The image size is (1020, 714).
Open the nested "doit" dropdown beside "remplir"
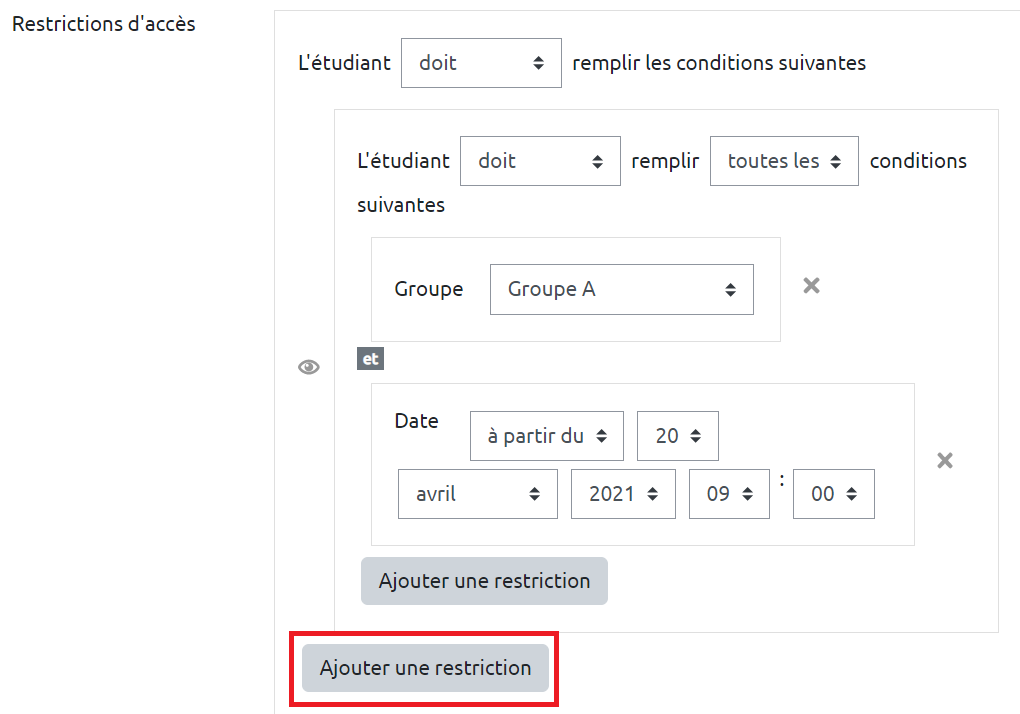point(540,161)
